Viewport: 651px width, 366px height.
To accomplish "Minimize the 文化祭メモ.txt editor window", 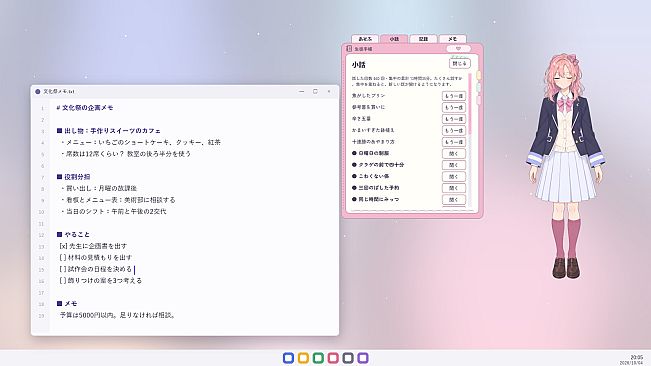I will click(301, 91).
